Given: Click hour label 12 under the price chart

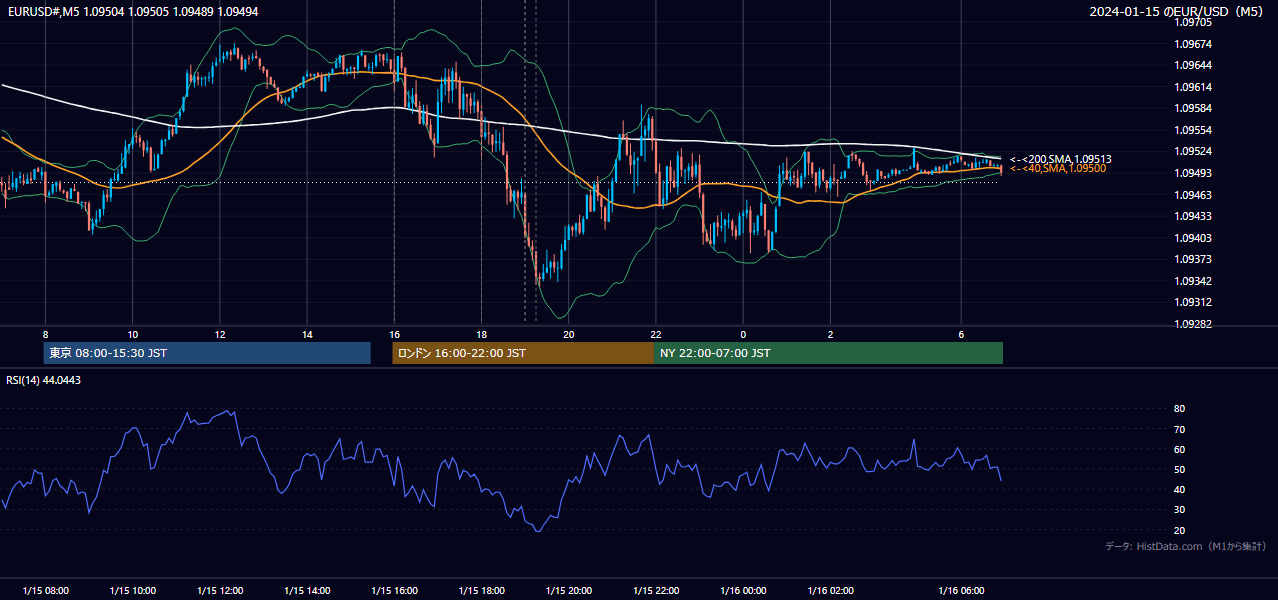Looking at the screenshot, I should pyautogui.click(x=220, y=334).
